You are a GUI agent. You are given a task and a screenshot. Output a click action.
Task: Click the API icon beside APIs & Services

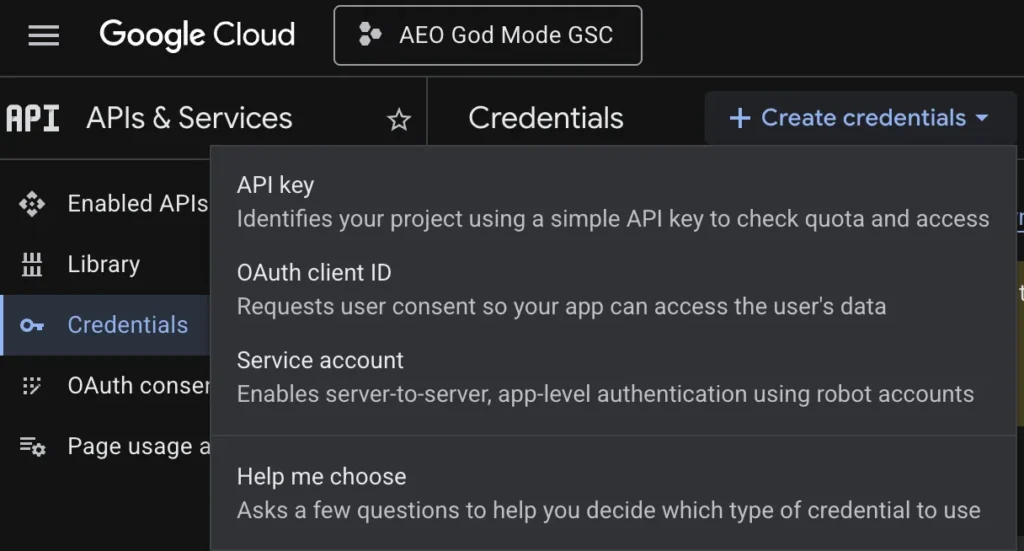point(33,118)
